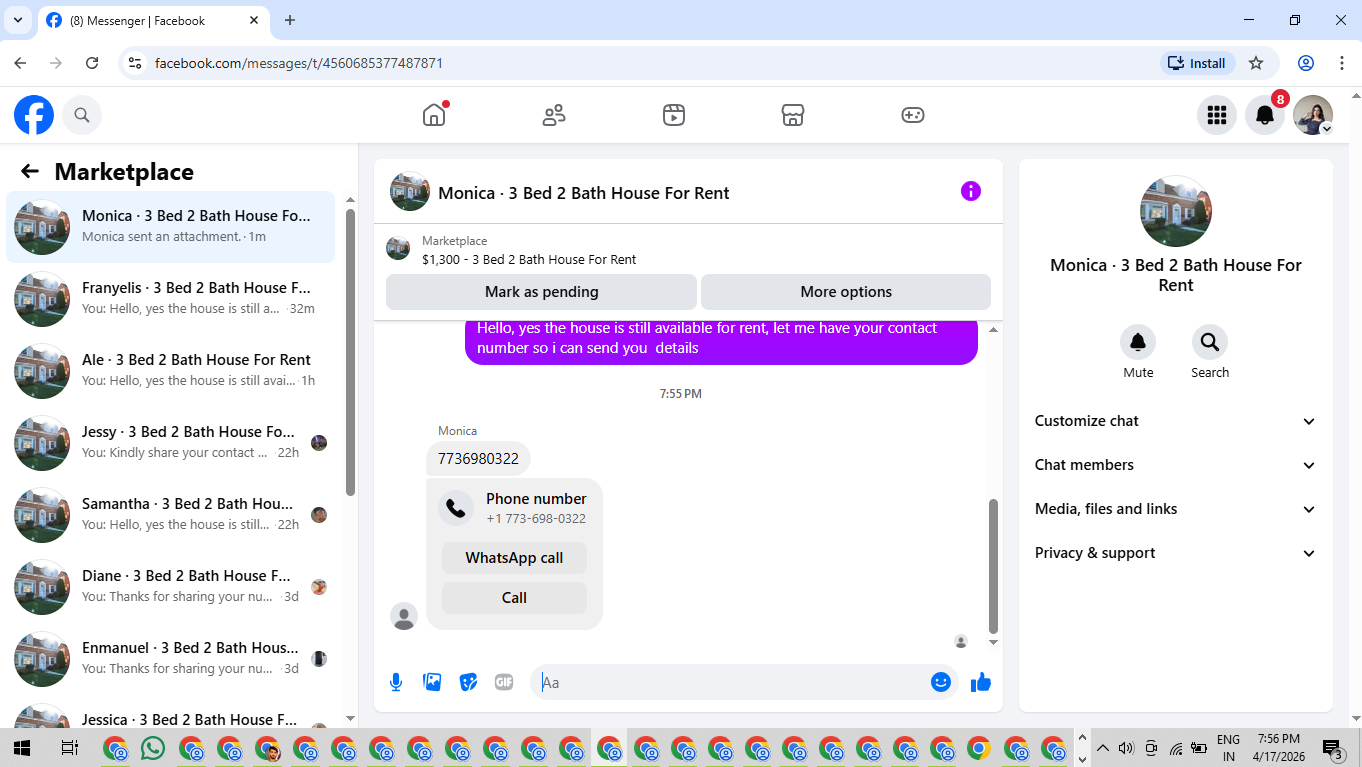
Task: Click the Call button
Action: (x=514, y=598)
